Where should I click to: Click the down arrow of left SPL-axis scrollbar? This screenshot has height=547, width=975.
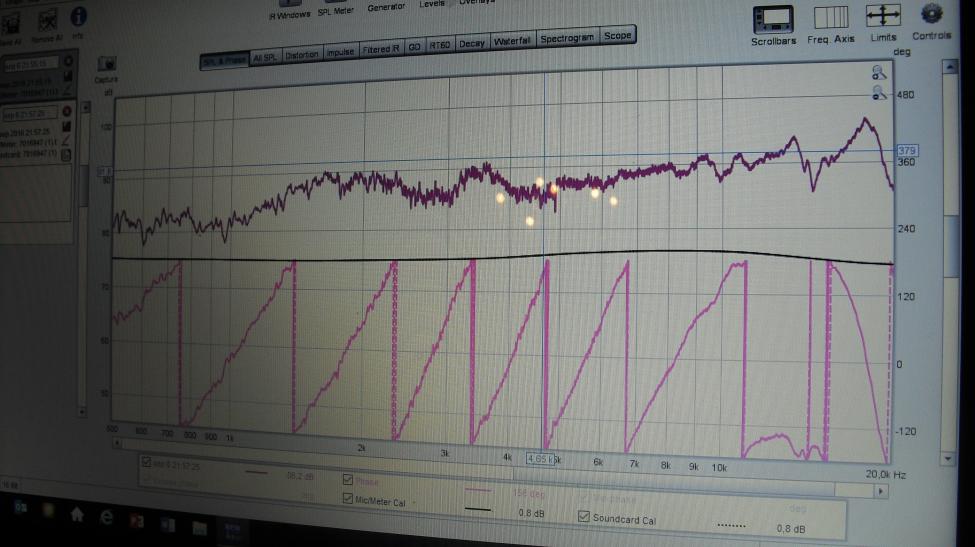82,411
